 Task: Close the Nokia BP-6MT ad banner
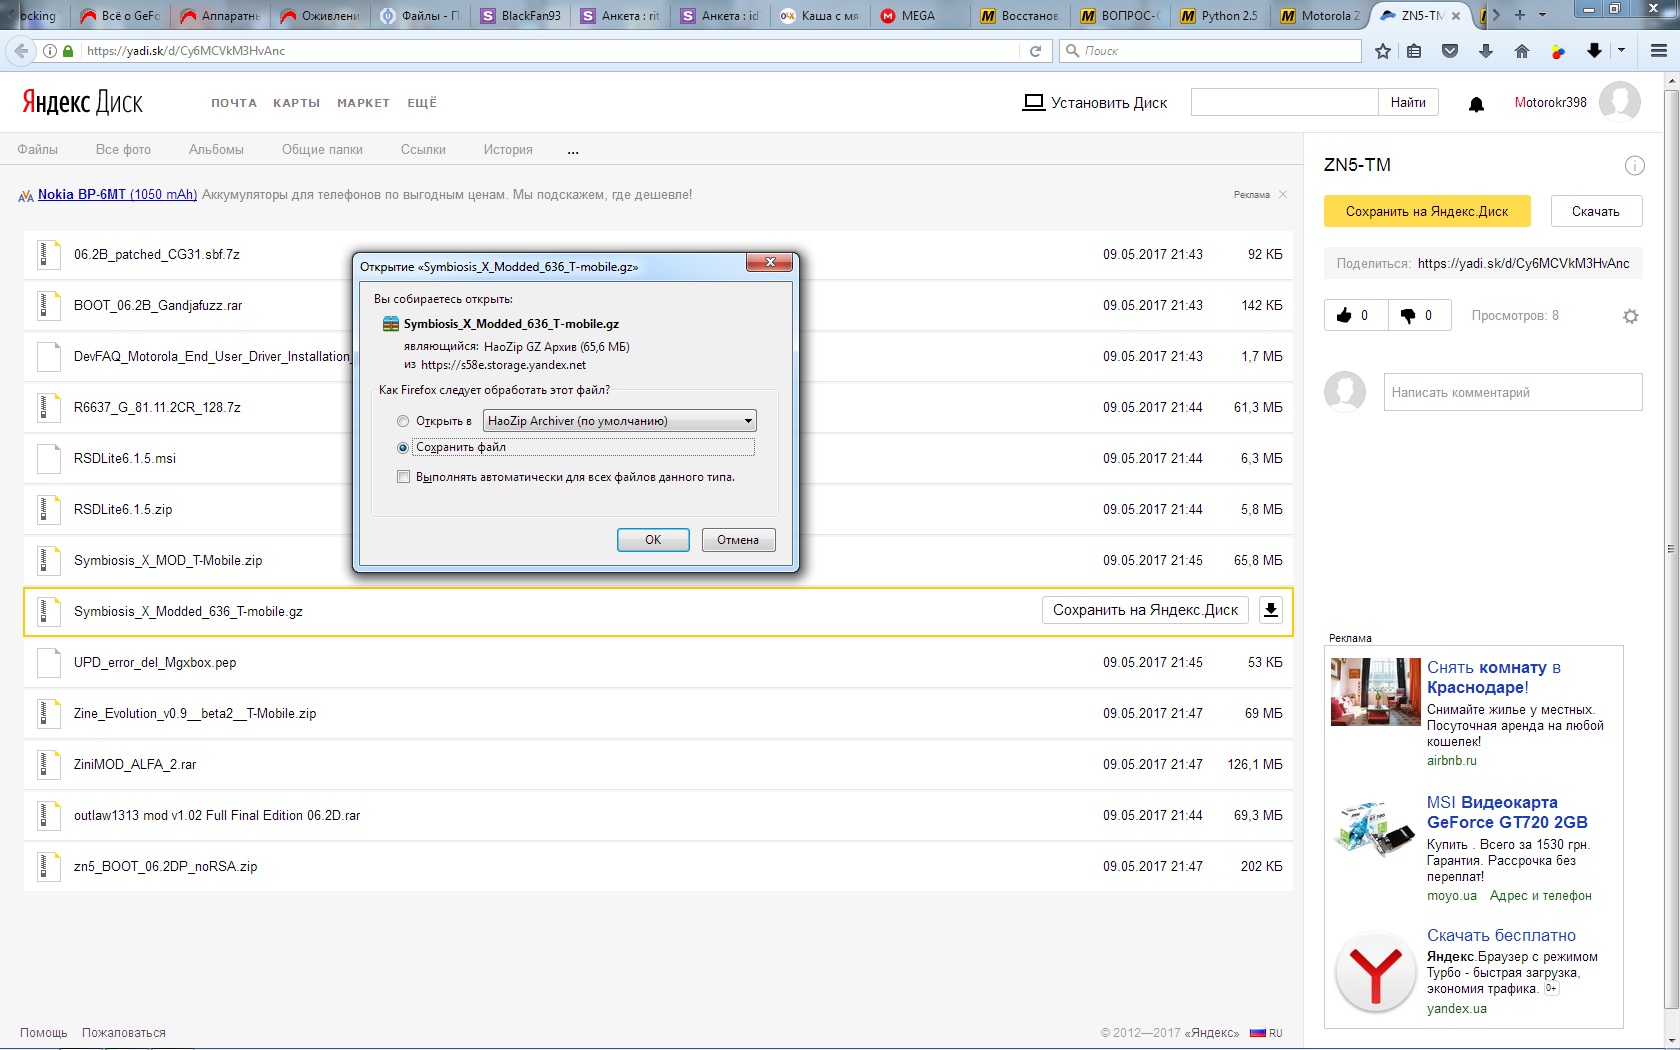point(1283,194)
